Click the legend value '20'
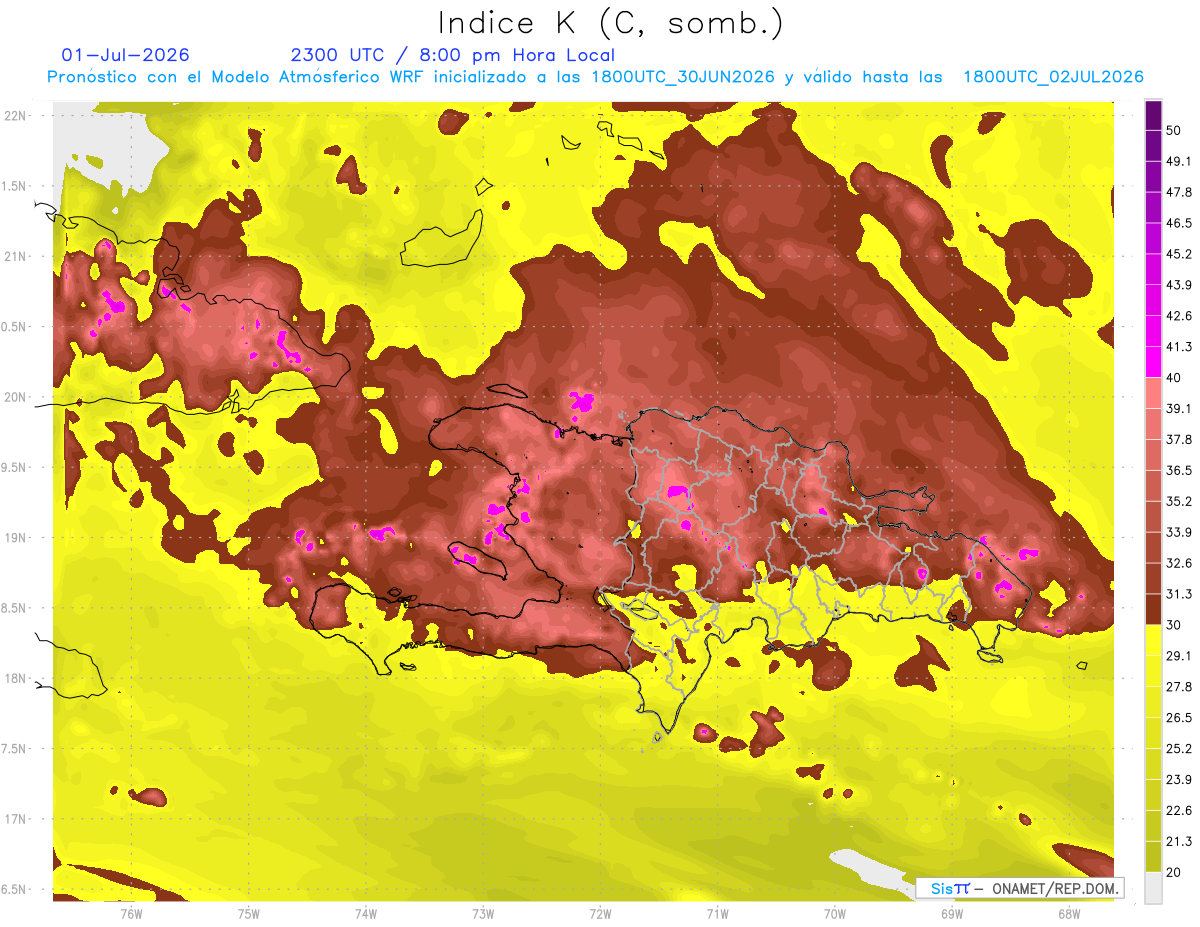Viewport: 1200px width, 927px height. tap(1173, 872)
